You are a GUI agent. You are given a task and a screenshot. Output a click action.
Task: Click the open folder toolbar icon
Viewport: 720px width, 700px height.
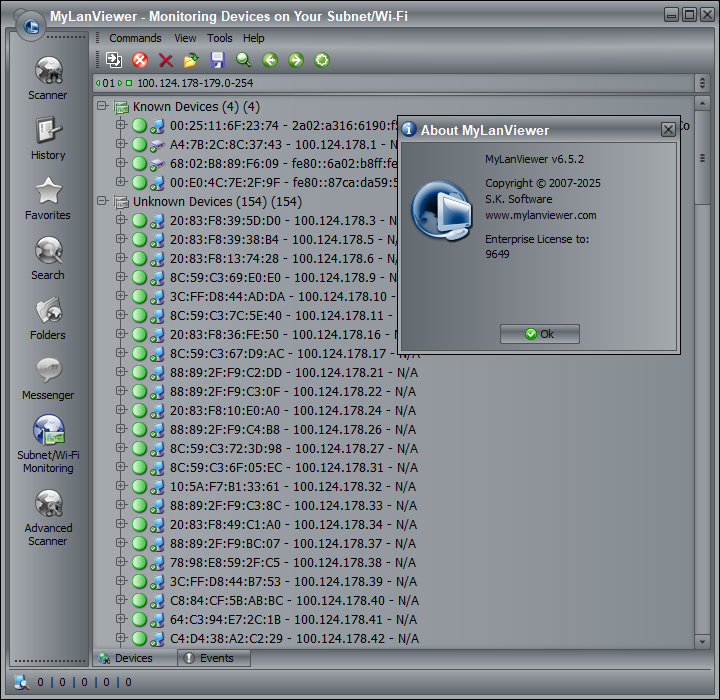[191, 60]
